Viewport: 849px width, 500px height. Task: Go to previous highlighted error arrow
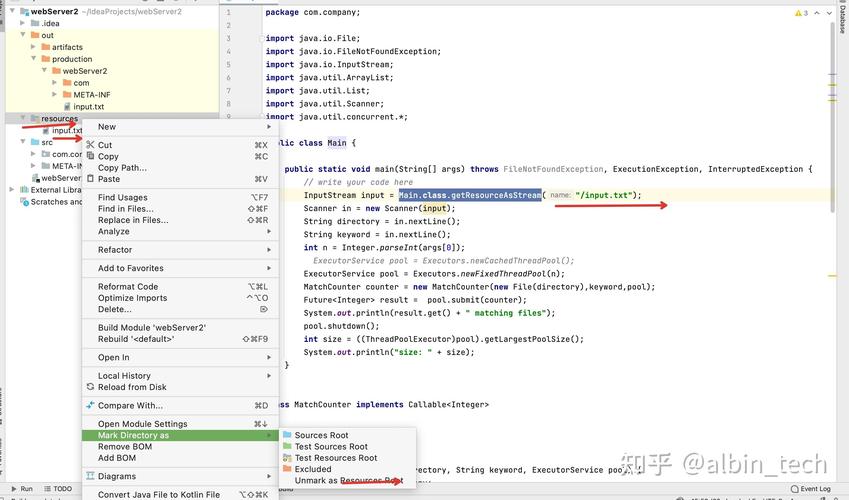click(x=817, y=12)
